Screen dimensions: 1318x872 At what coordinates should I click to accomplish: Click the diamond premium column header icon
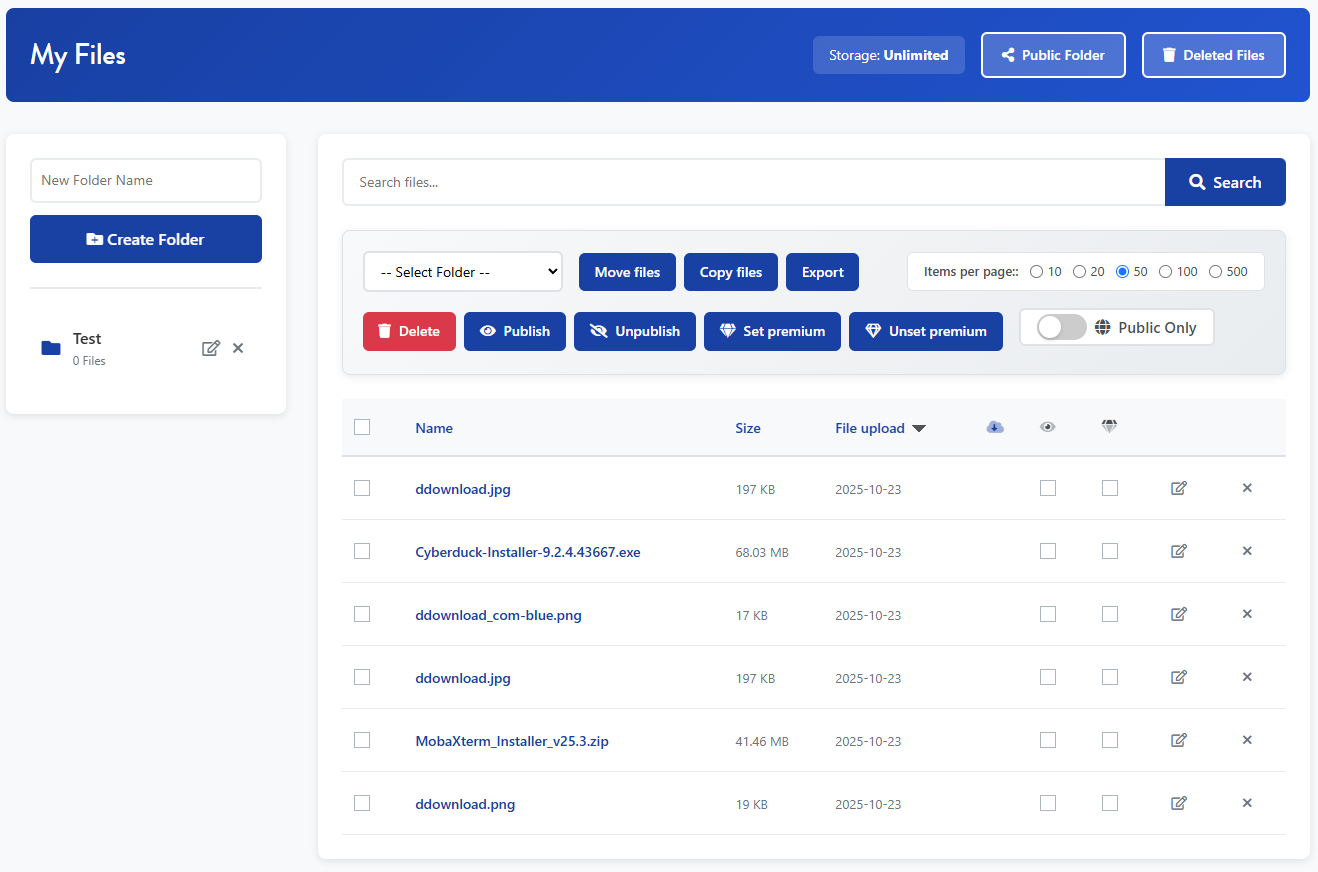(x=1109, y=427)
